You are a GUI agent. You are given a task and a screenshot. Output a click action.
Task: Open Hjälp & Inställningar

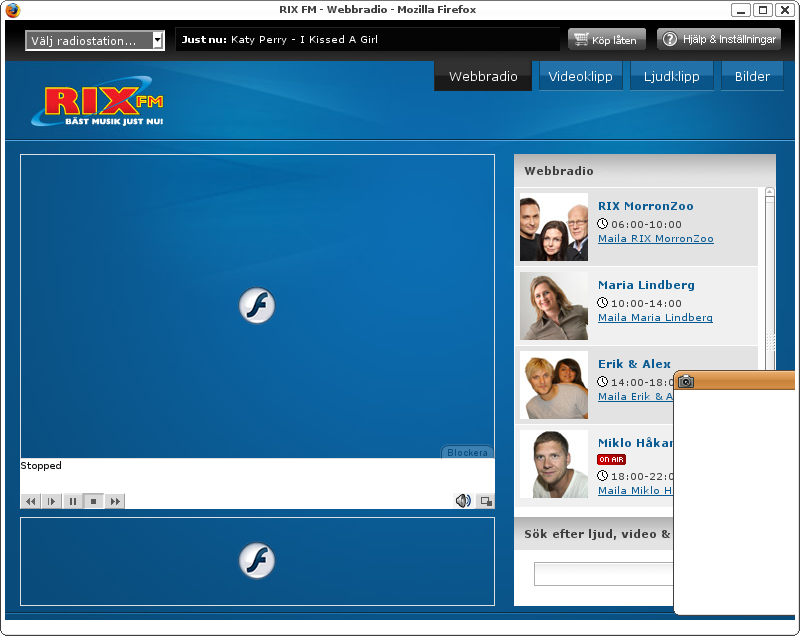(x=719, y=39)
